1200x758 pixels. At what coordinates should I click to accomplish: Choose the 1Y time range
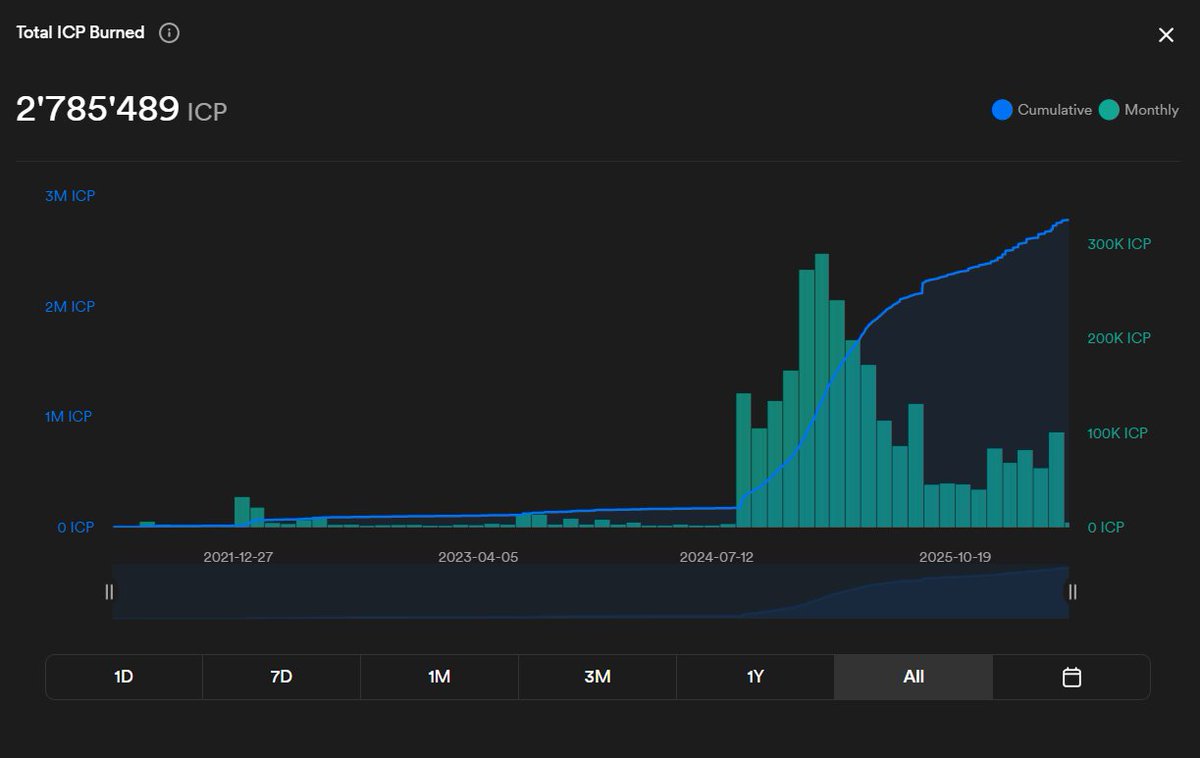(x=755, y=677)
